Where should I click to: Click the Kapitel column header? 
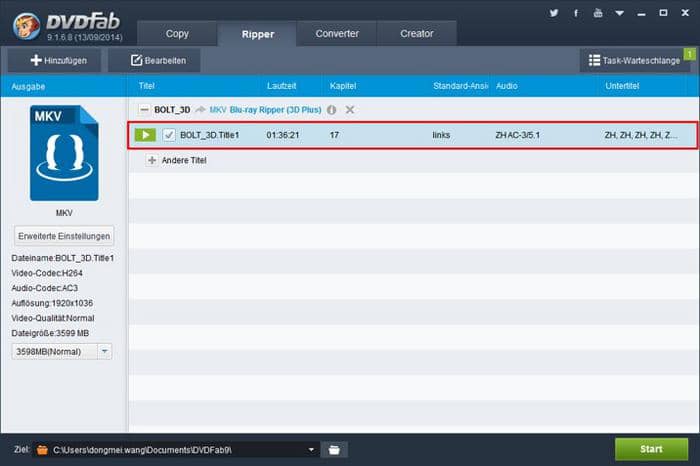click(343, 86)
